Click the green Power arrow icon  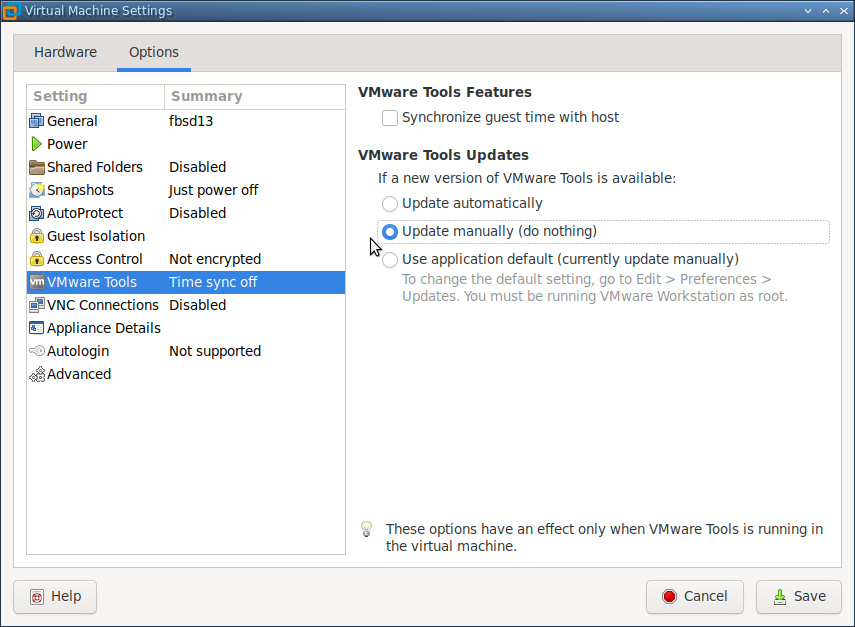coord(37,144)
